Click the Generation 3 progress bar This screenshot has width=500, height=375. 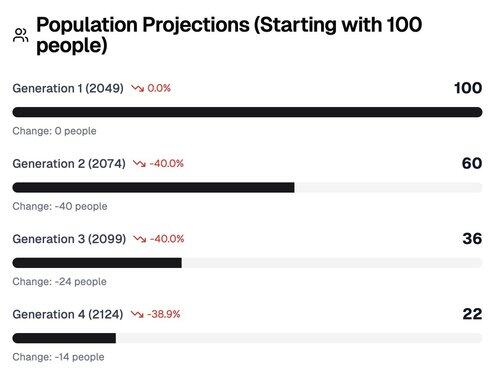pyautogui.click(x=247, y=263)
